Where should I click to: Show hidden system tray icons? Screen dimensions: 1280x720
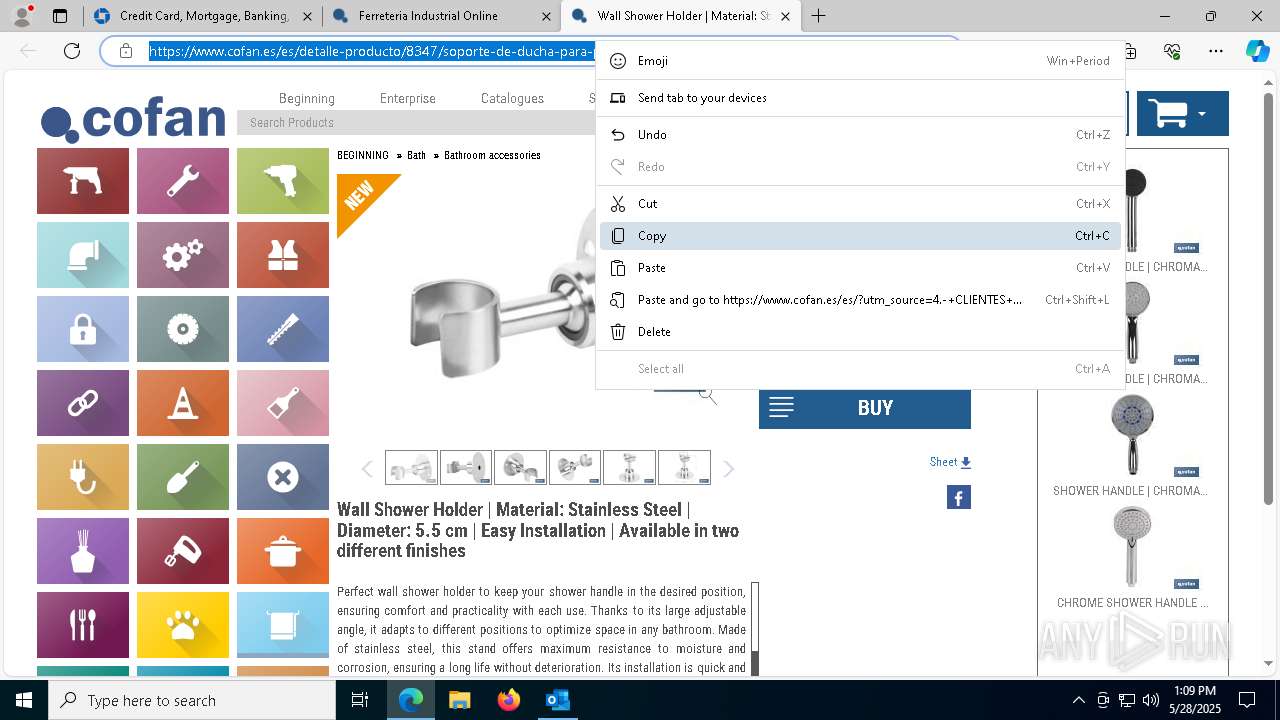coord(1078,700)
